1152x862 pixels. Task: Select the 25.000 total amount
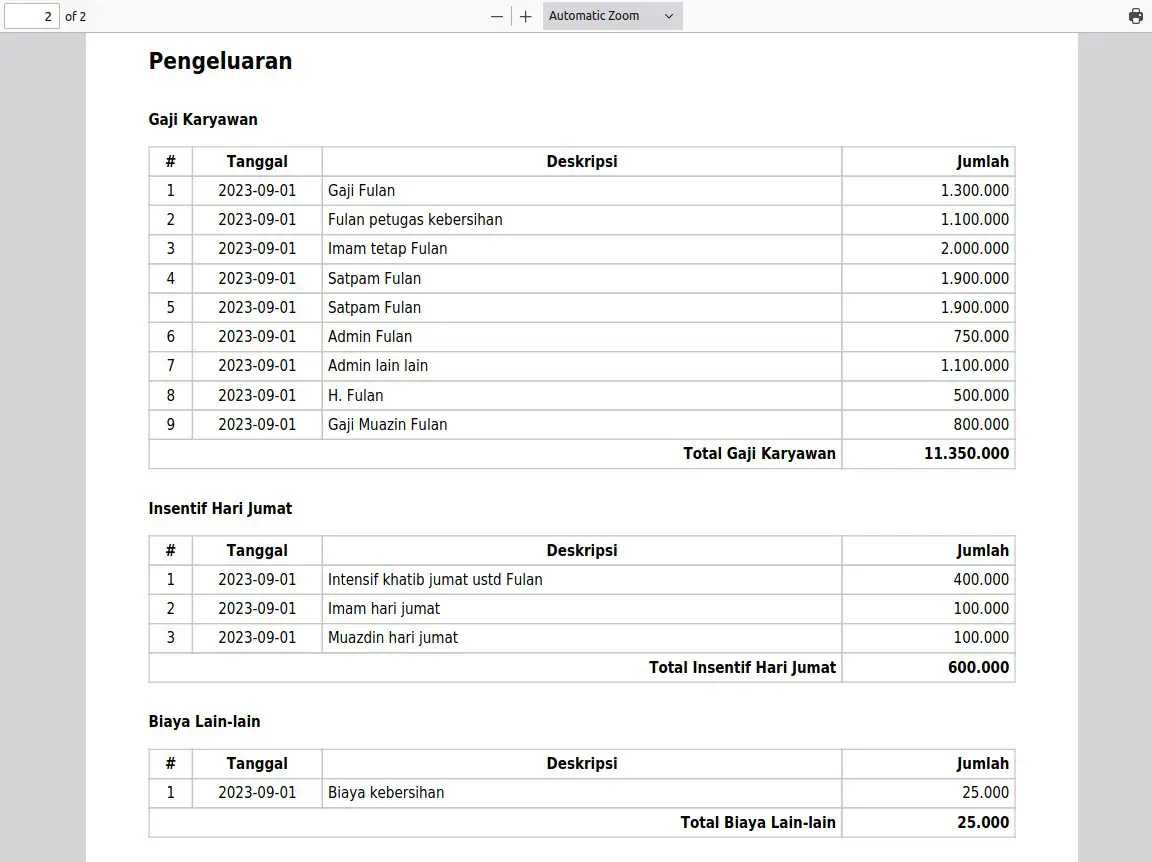point(985,822)
